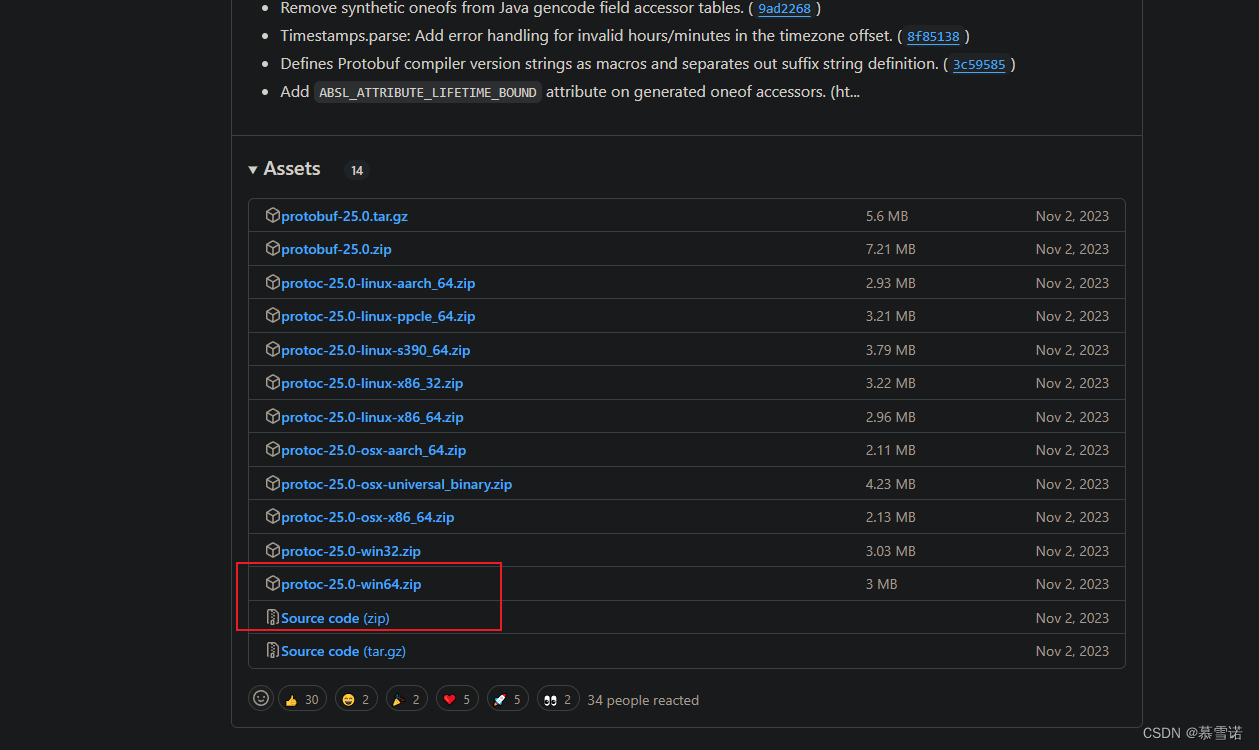Click the package icon next to protoc-25.0-osx-aarch_64.zip
The image size is (1259, 750).
[272, 449]
